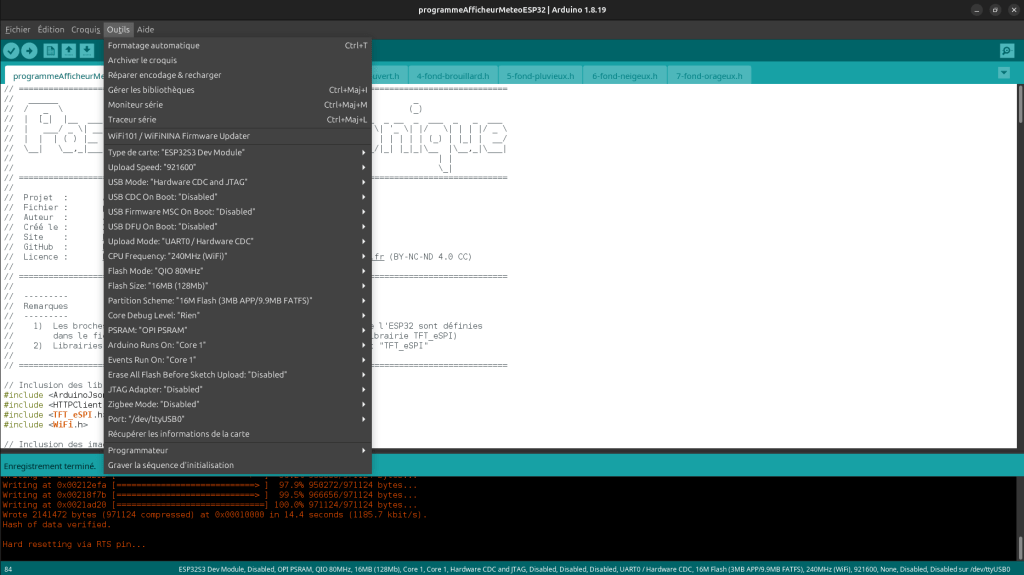Click 'Enregistrement terminé.' status message
This screenshot has width=1024, height=575.
coord(50,466)
